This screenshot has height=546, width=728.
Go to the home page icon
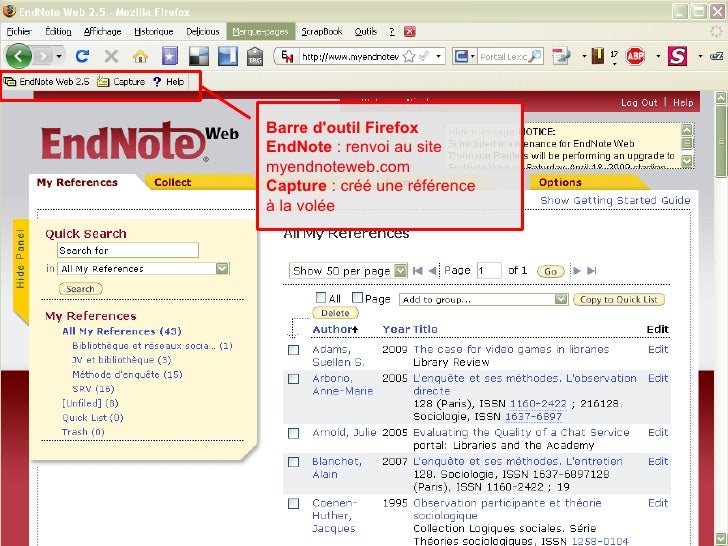[x=140, y=57]
